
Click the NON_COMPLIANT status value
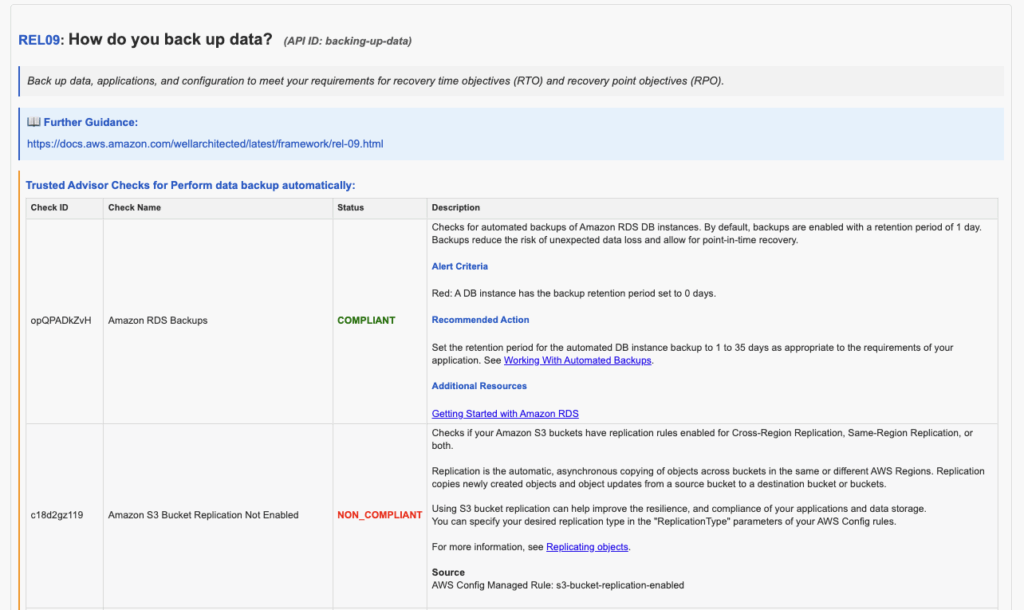click(379, 515)
